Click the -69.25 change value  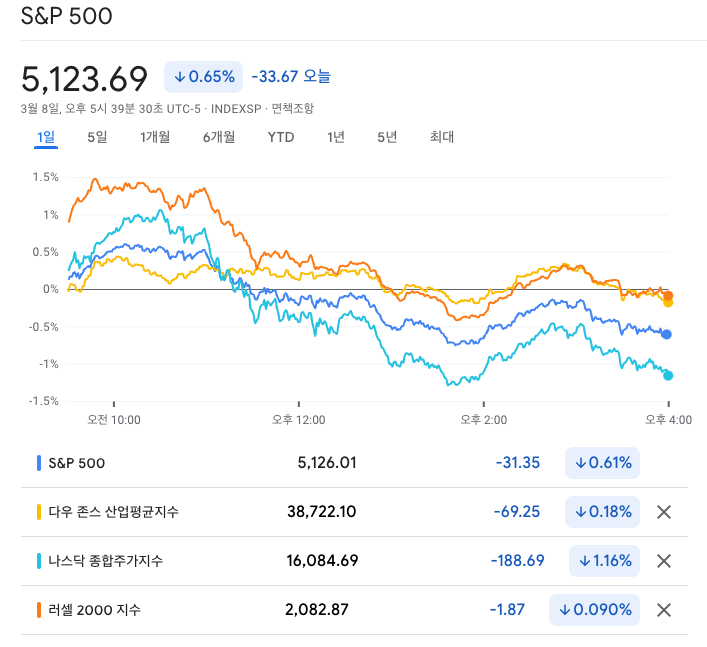click(x=517, y=512)
